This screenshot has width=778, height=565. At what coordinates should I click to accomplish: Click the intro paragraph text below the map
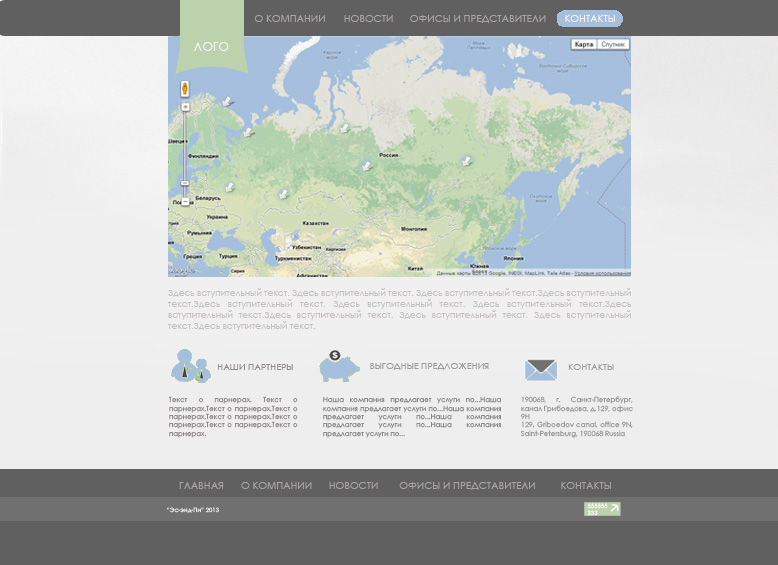399,310
